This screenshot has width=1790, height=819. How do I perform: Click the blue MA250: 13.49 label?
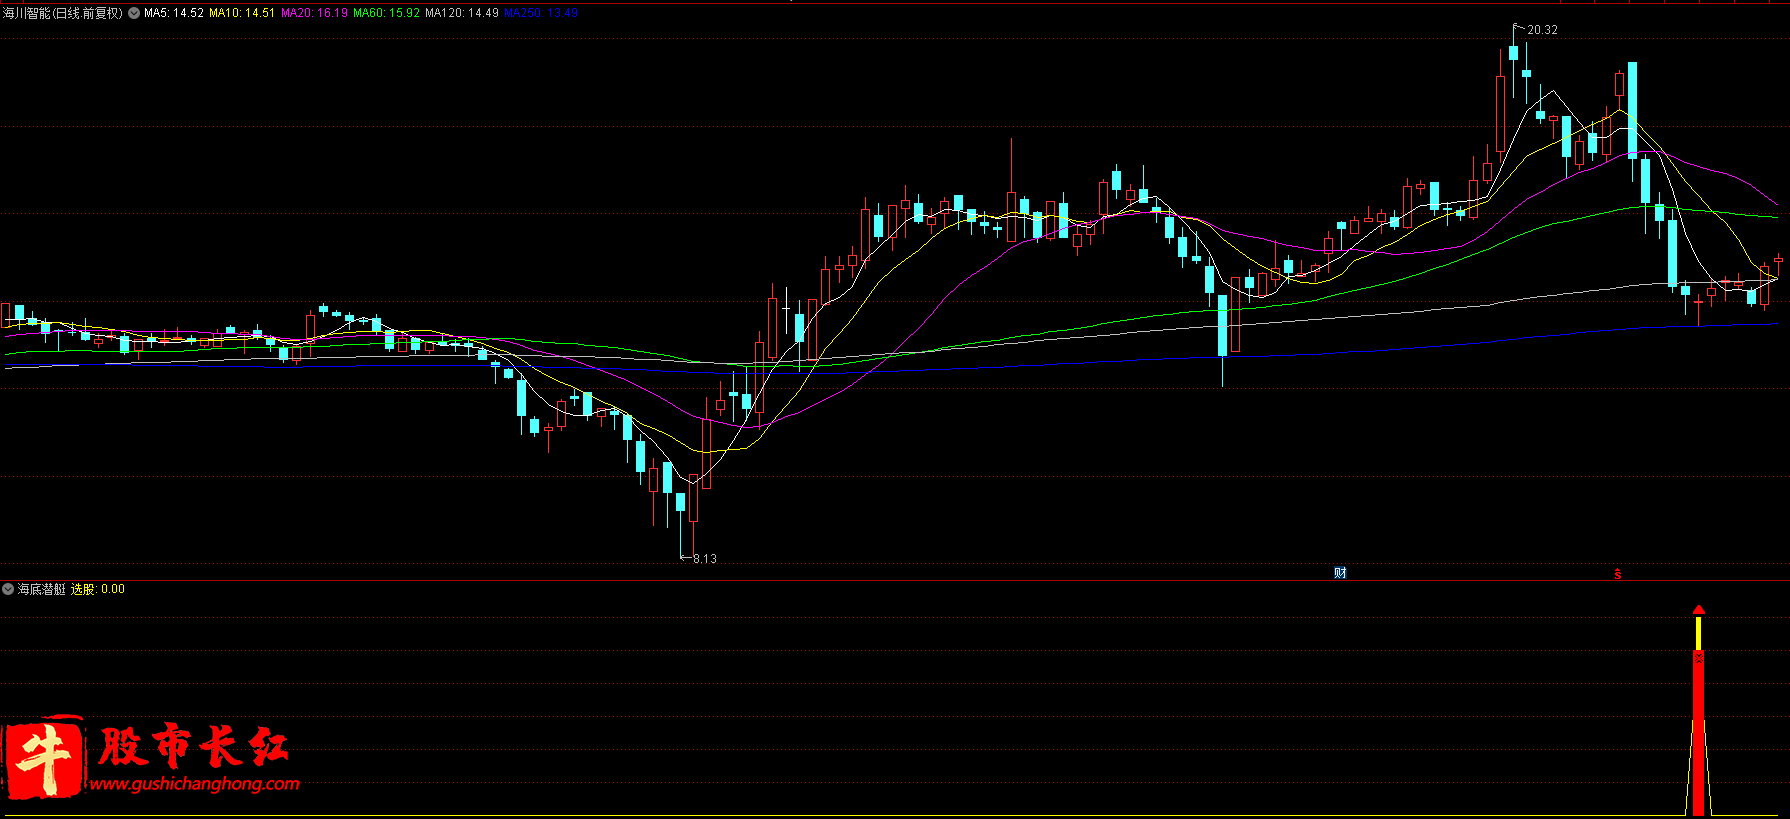coord(540,13)
